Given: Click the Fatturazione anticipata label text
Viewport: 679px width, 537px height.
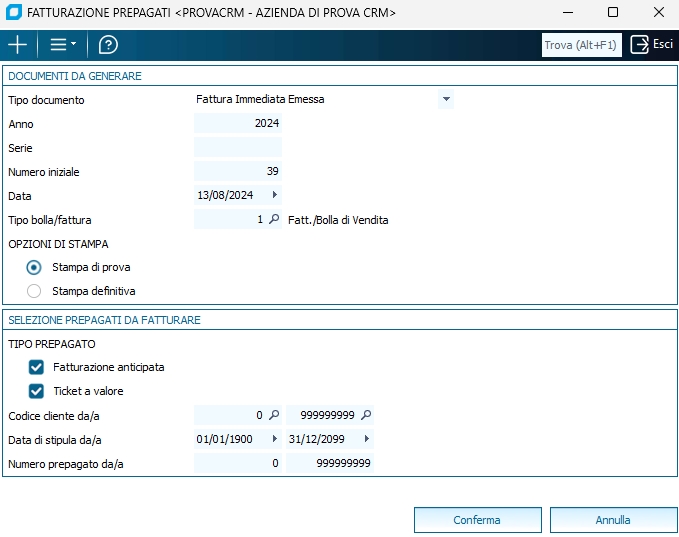Looking at the screenshot, I should [109, 367].
